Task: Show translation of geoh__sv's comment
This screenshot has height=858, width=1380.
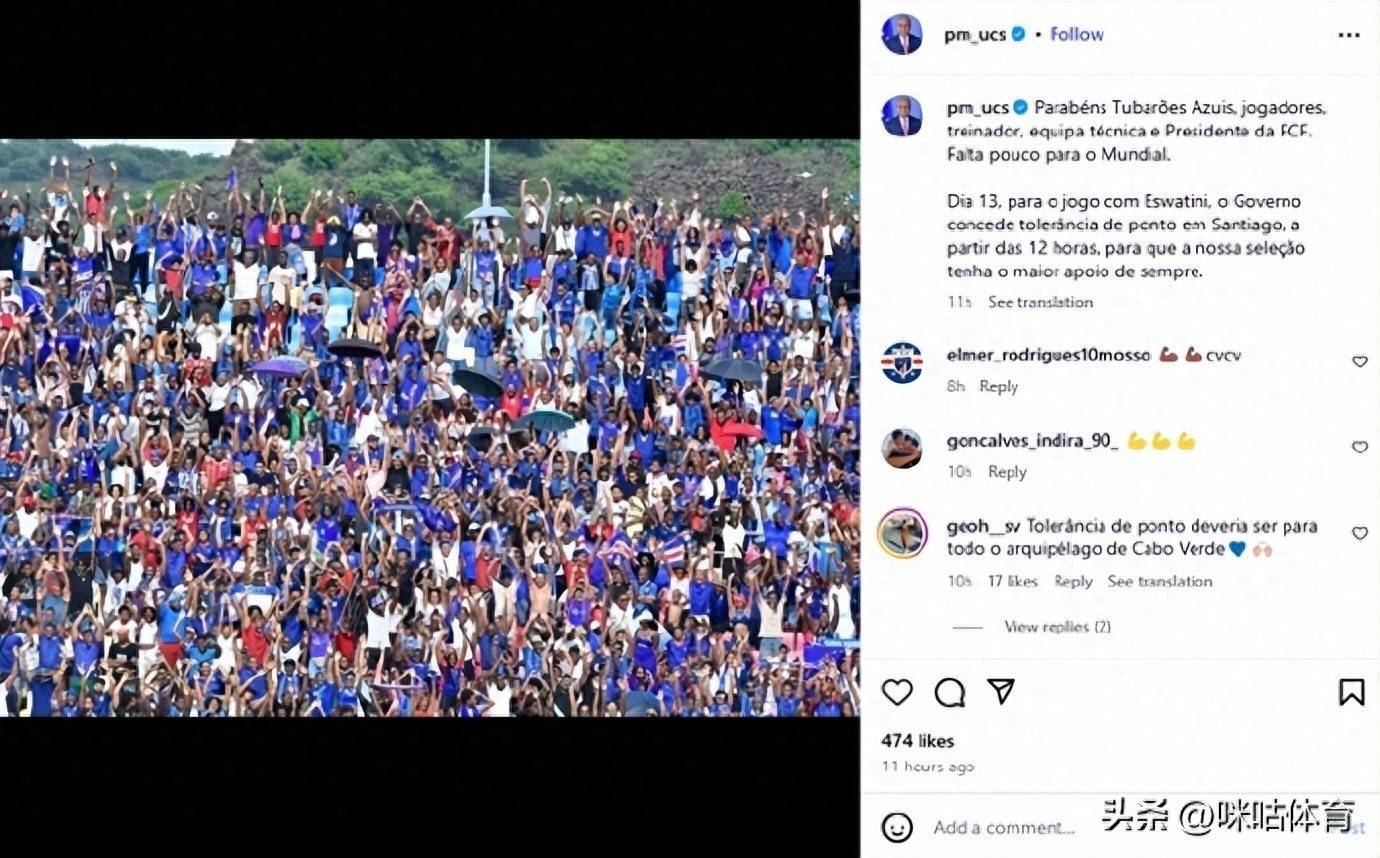Action: click(x=1159, y=581)
